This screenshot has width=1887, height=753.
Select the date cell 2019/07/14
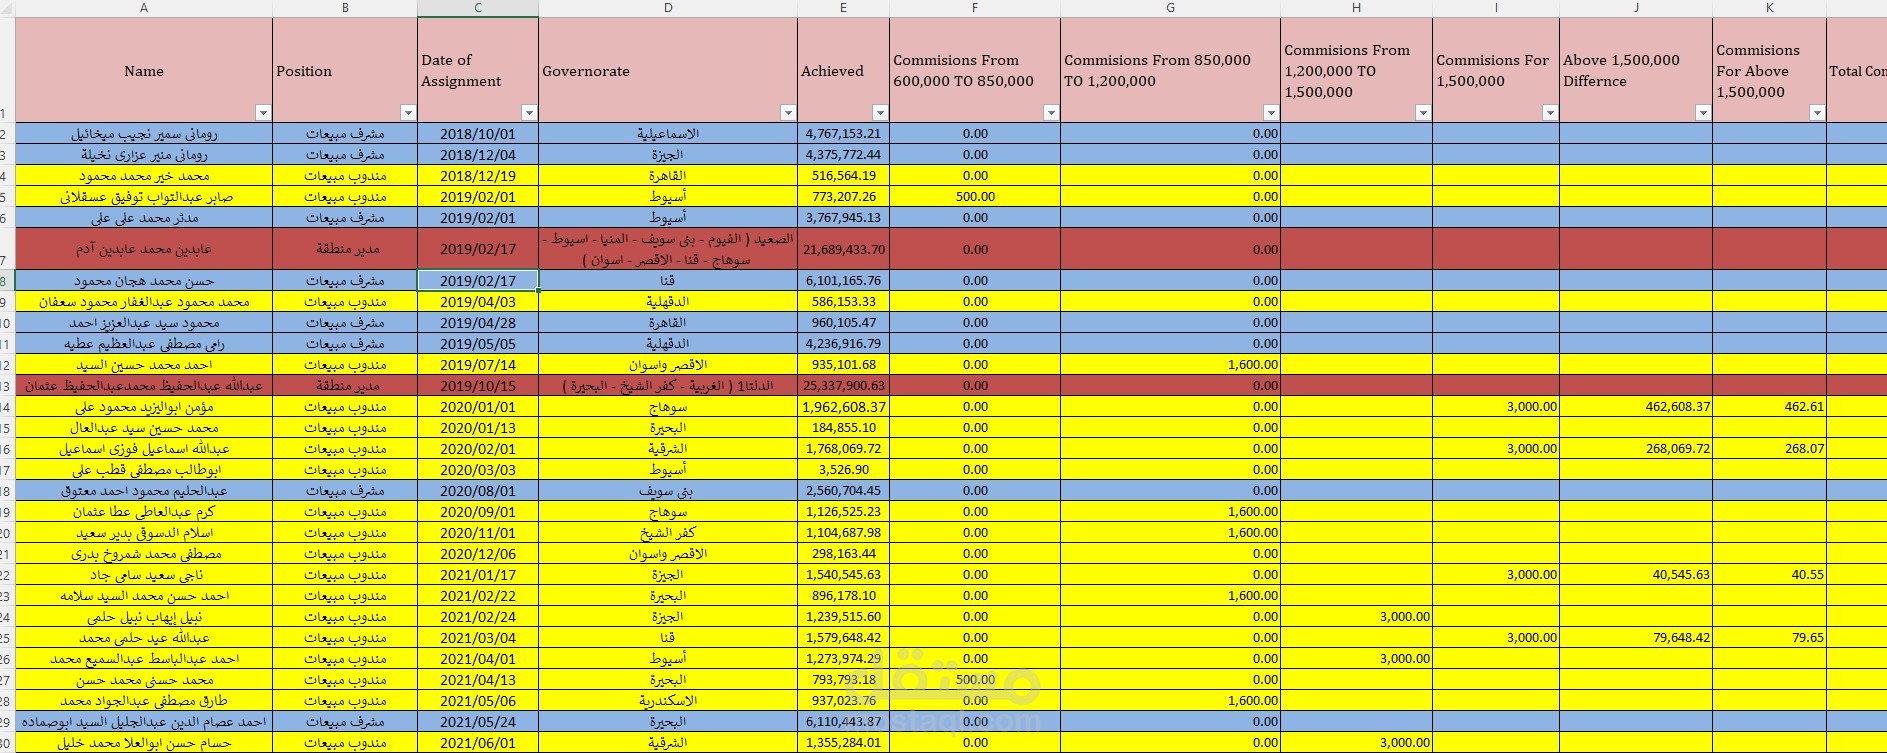tap(478, 365)
